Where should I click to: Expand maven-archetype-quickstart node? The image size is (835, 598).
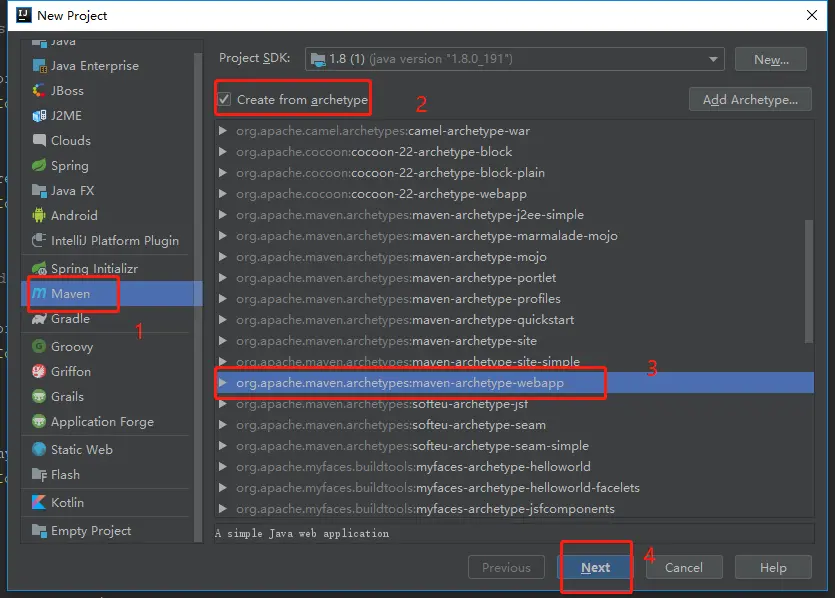(x=223, y=320)
